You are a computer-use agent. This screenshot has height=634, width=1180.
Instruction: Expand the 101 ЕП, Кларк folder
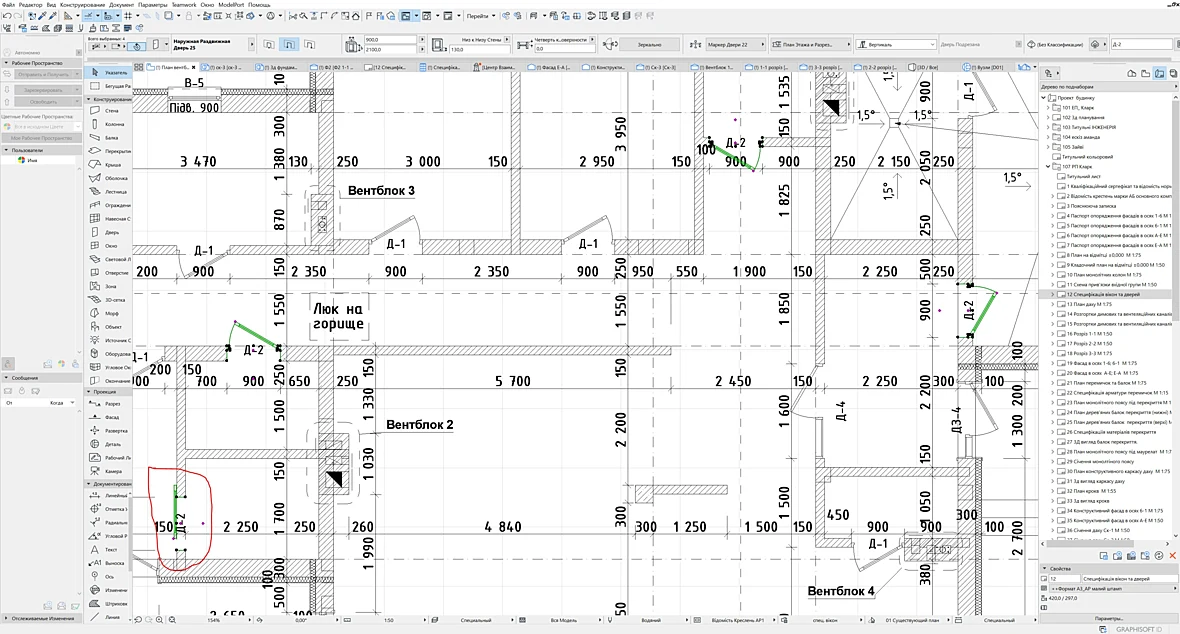pyautogui.click(x=1048, y=108)
